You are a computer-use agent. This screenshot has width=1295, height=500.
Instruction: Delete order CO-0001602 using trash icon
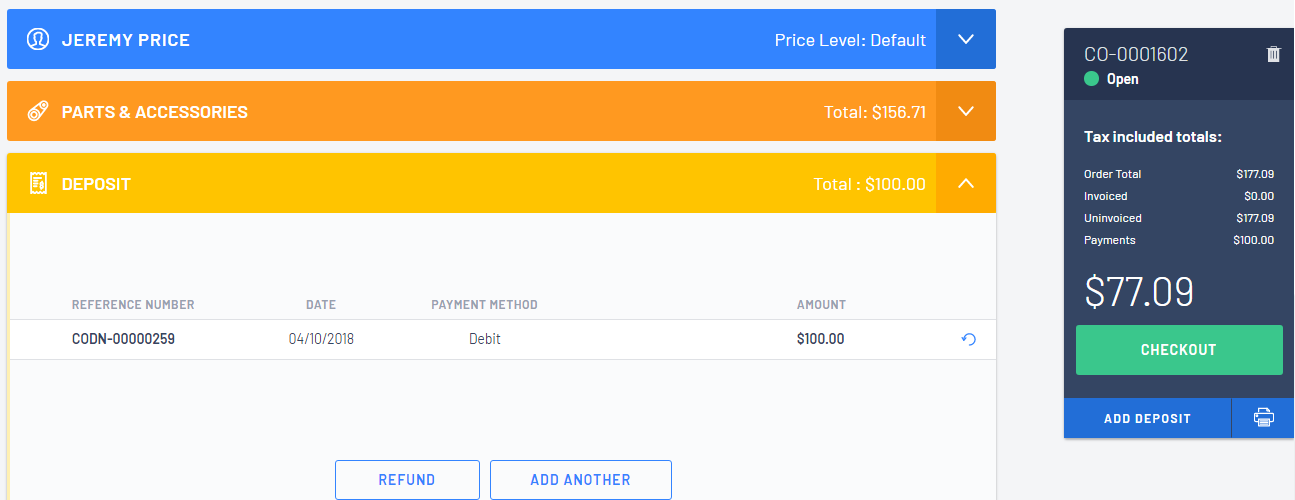tap(1273, 54)
